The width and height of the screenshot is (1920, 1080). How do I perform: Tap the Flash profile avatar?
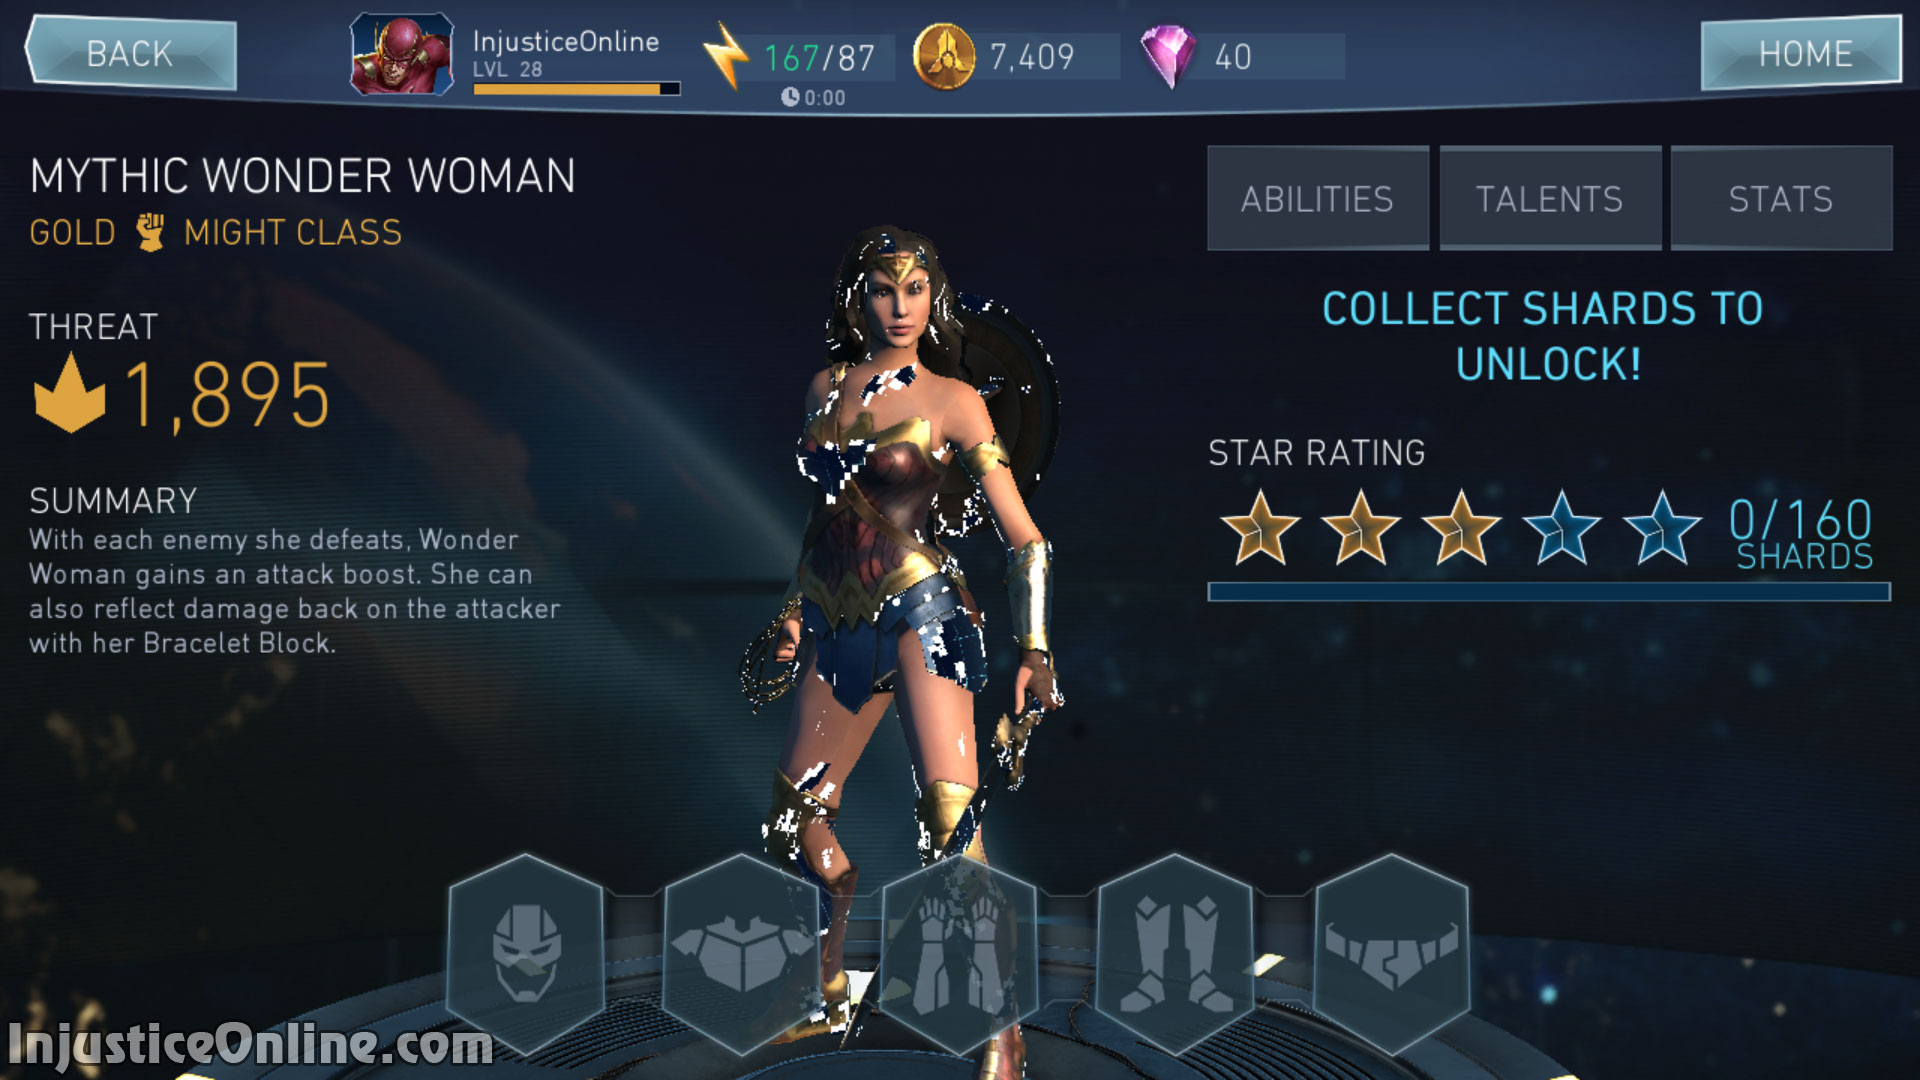coord(401,54)
